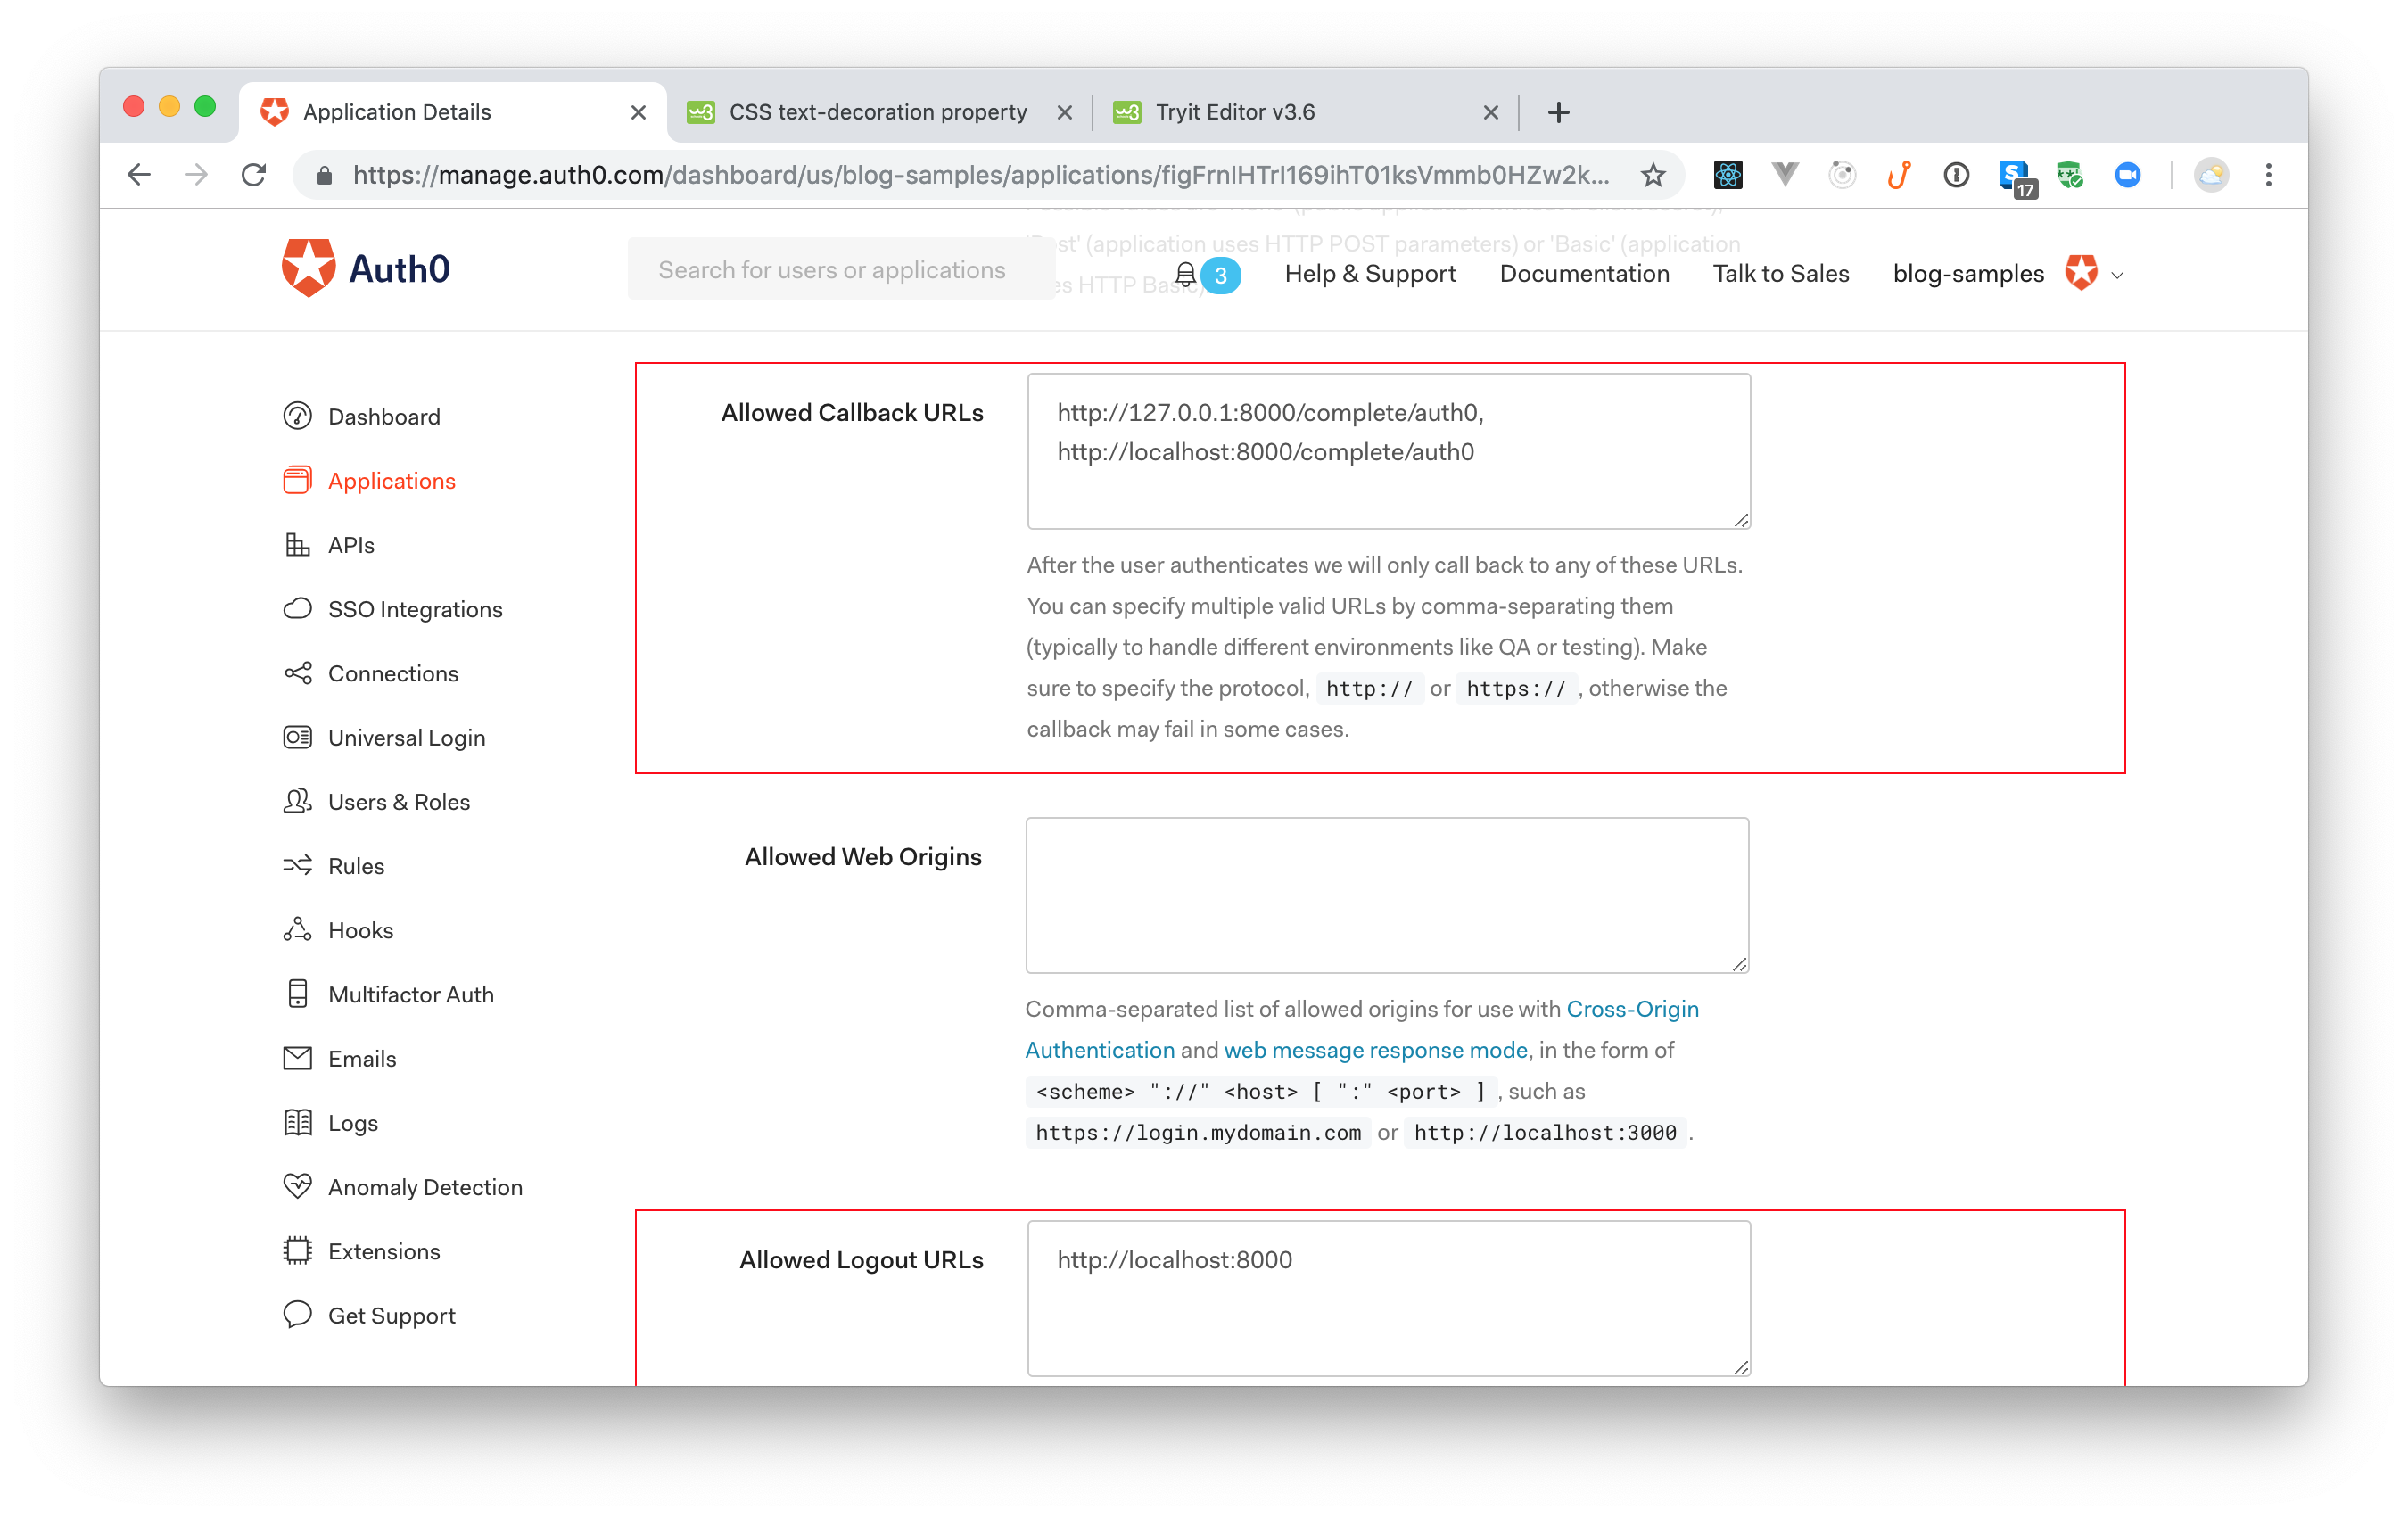Viewport: 2408px width, 1518px height.
Task: Open the Chrome three-dot menu
Action: click(x=2268, y=175)
